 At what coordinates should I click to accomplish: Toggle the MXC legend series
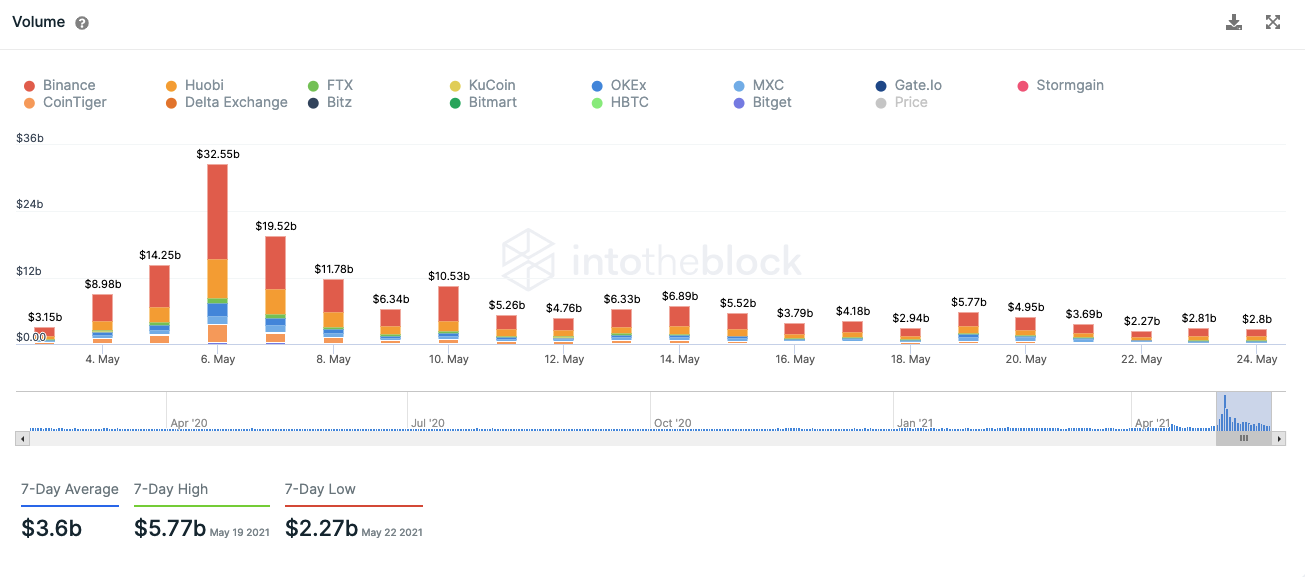(x=758, y=85)
